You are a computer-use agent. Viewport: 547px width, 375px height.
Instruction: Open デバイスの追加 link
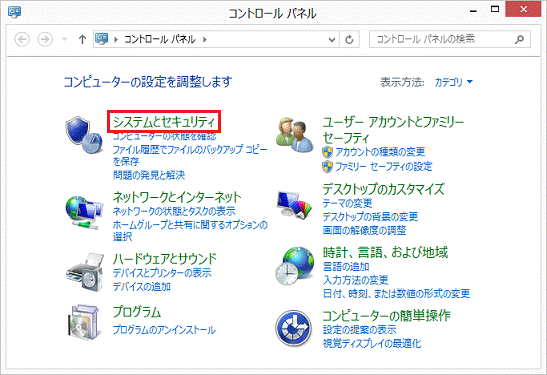[142, 286]
